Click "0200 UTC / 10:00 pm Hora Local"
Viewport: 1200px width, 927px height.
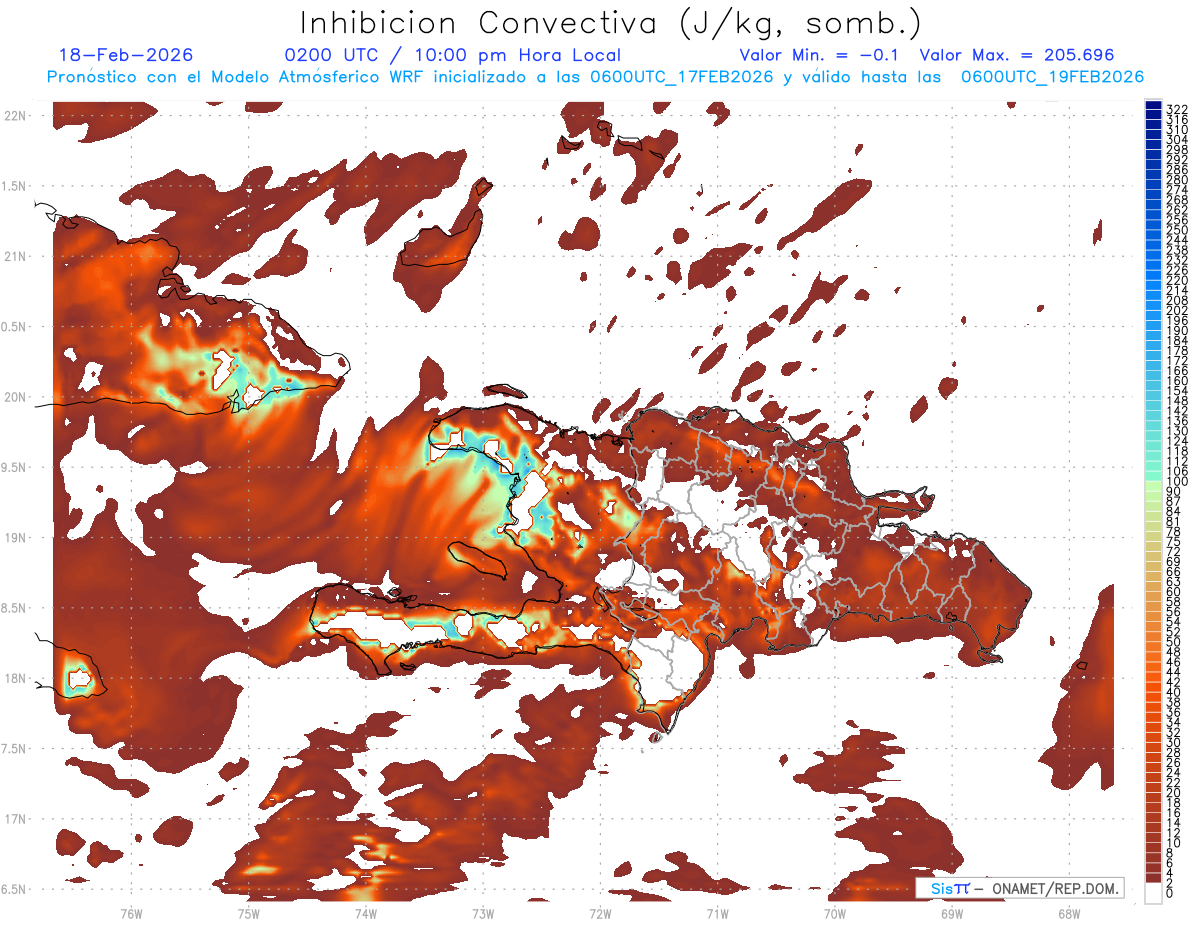452,56
